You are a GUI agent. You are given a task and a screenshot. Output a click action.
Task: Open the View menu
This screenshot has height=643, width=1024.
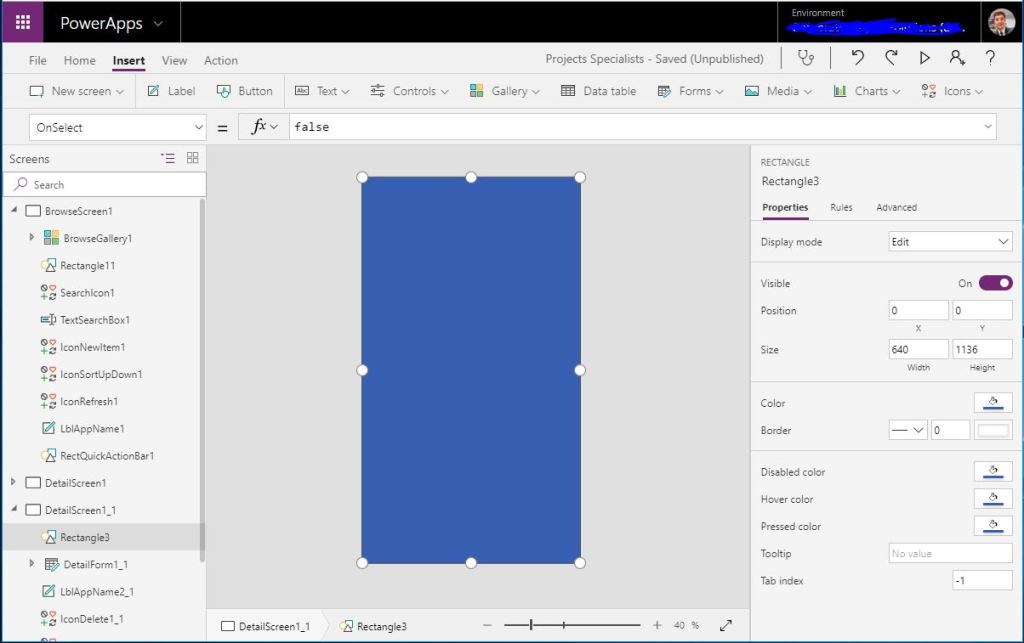pos(174,60)
